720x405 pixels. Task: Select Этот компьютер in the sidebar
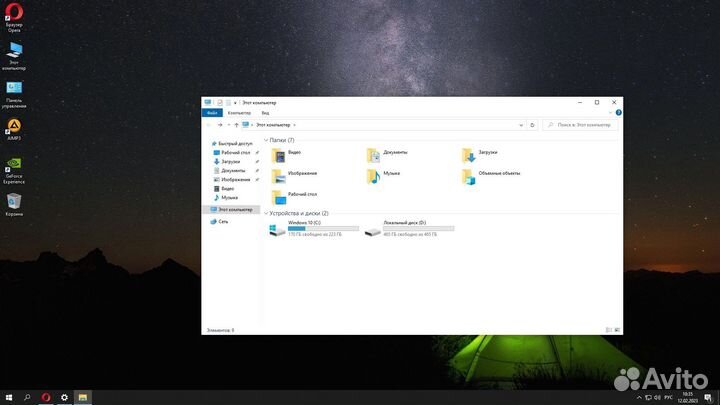coord(231,209)
